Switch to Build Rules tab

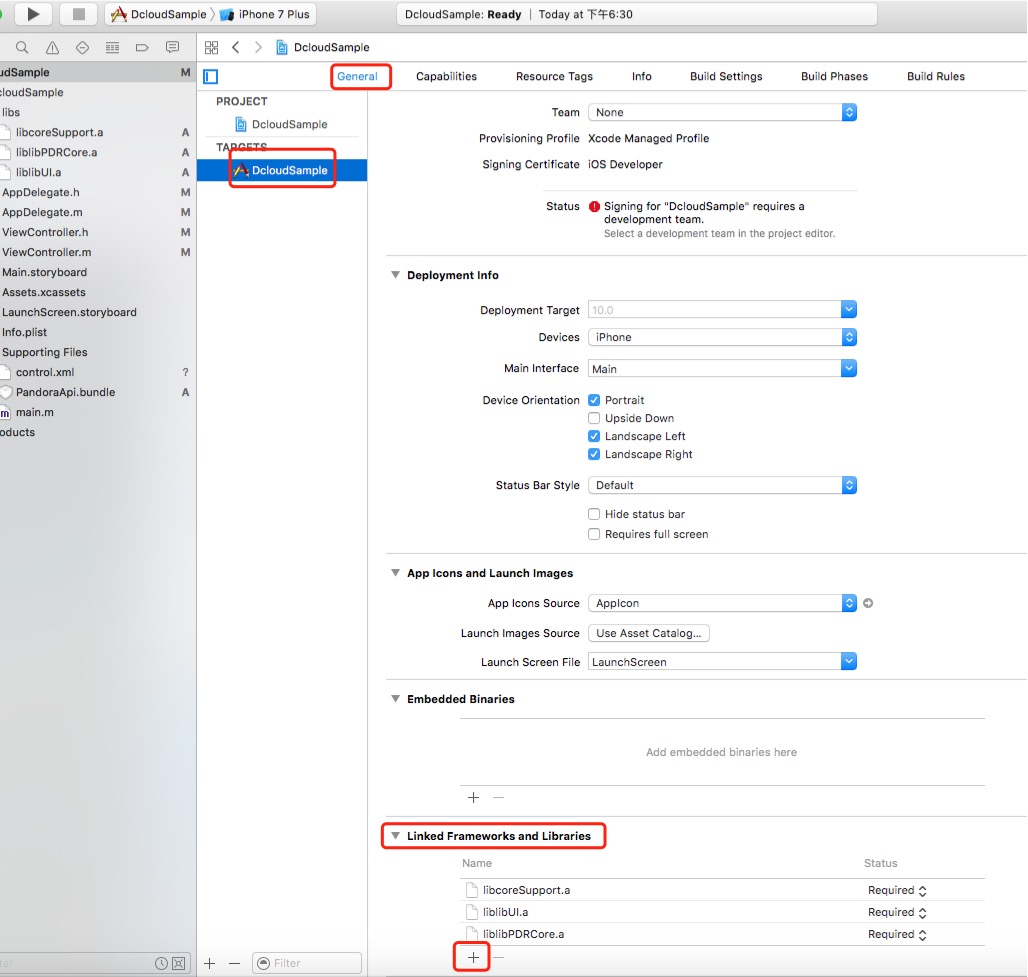[x=936, y=77]
